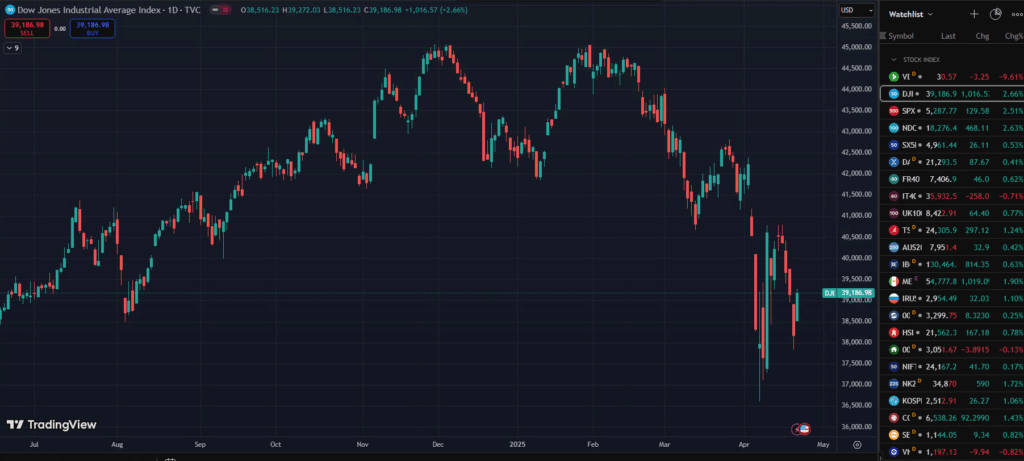Click the row with last price 6,538.26
This screenshot has height=461, width=1024.
pyautogui.click(x=952, y=417)
